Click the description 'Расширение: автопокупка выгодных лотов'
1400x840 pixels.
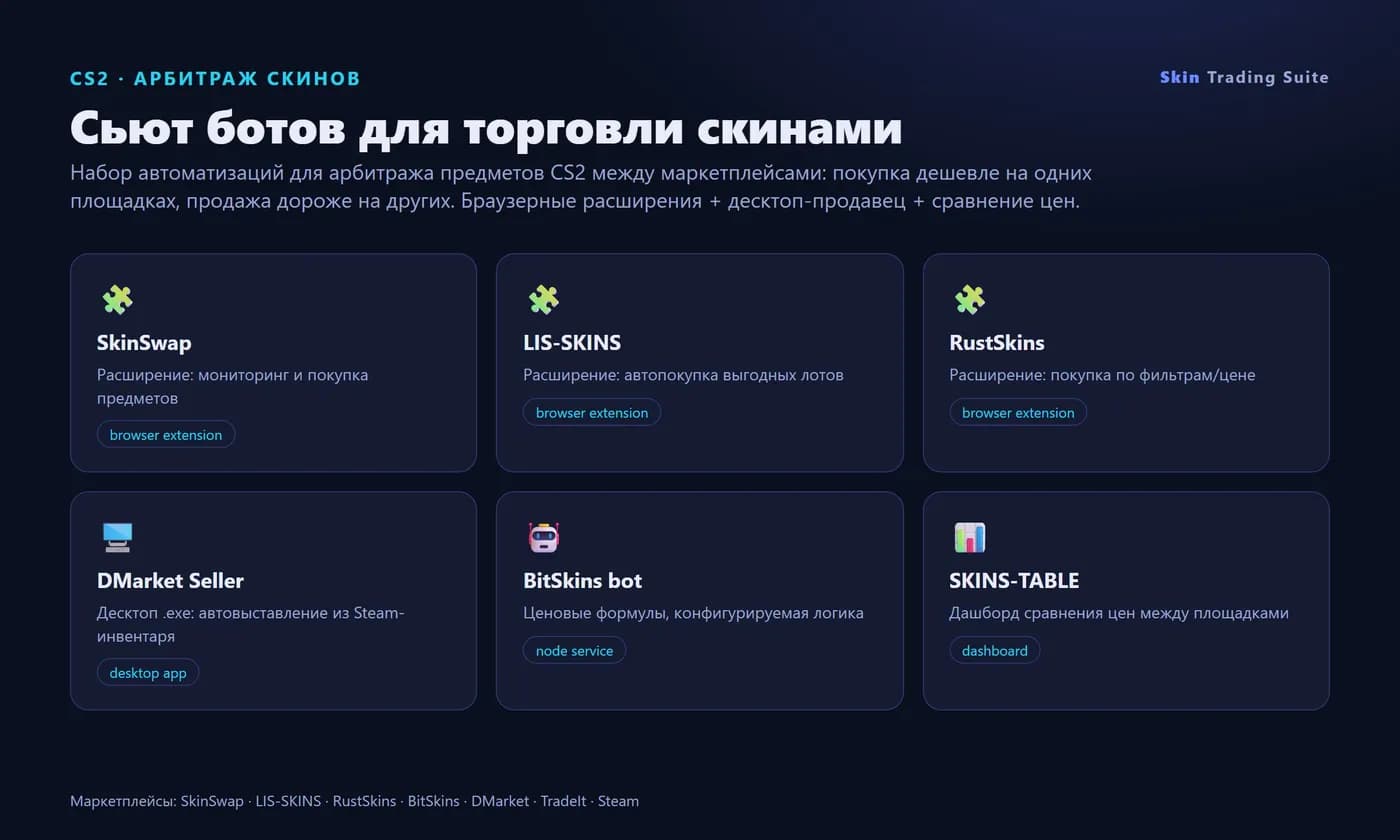coord(683,375)
